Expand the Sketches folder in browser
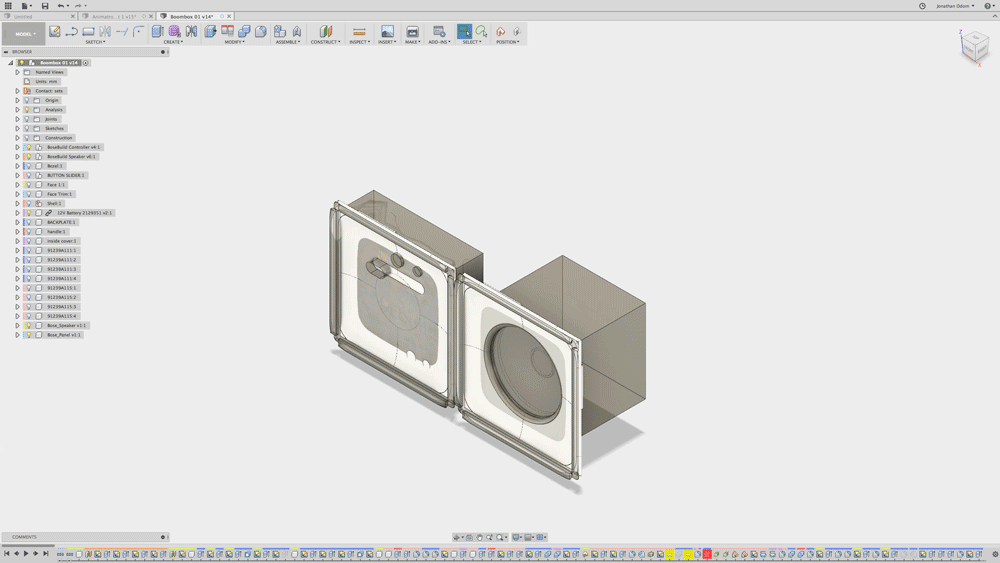Viewport: 1000px width, 563px height. [17, 128]
